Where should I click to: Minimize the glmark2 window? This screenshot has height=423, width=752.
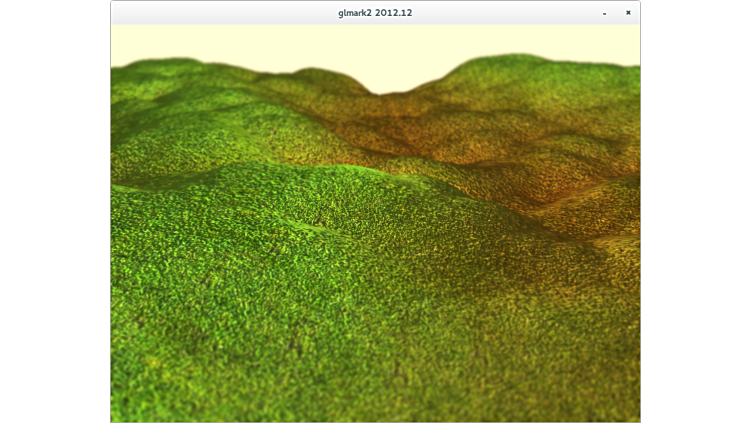[x=604, y=13]
